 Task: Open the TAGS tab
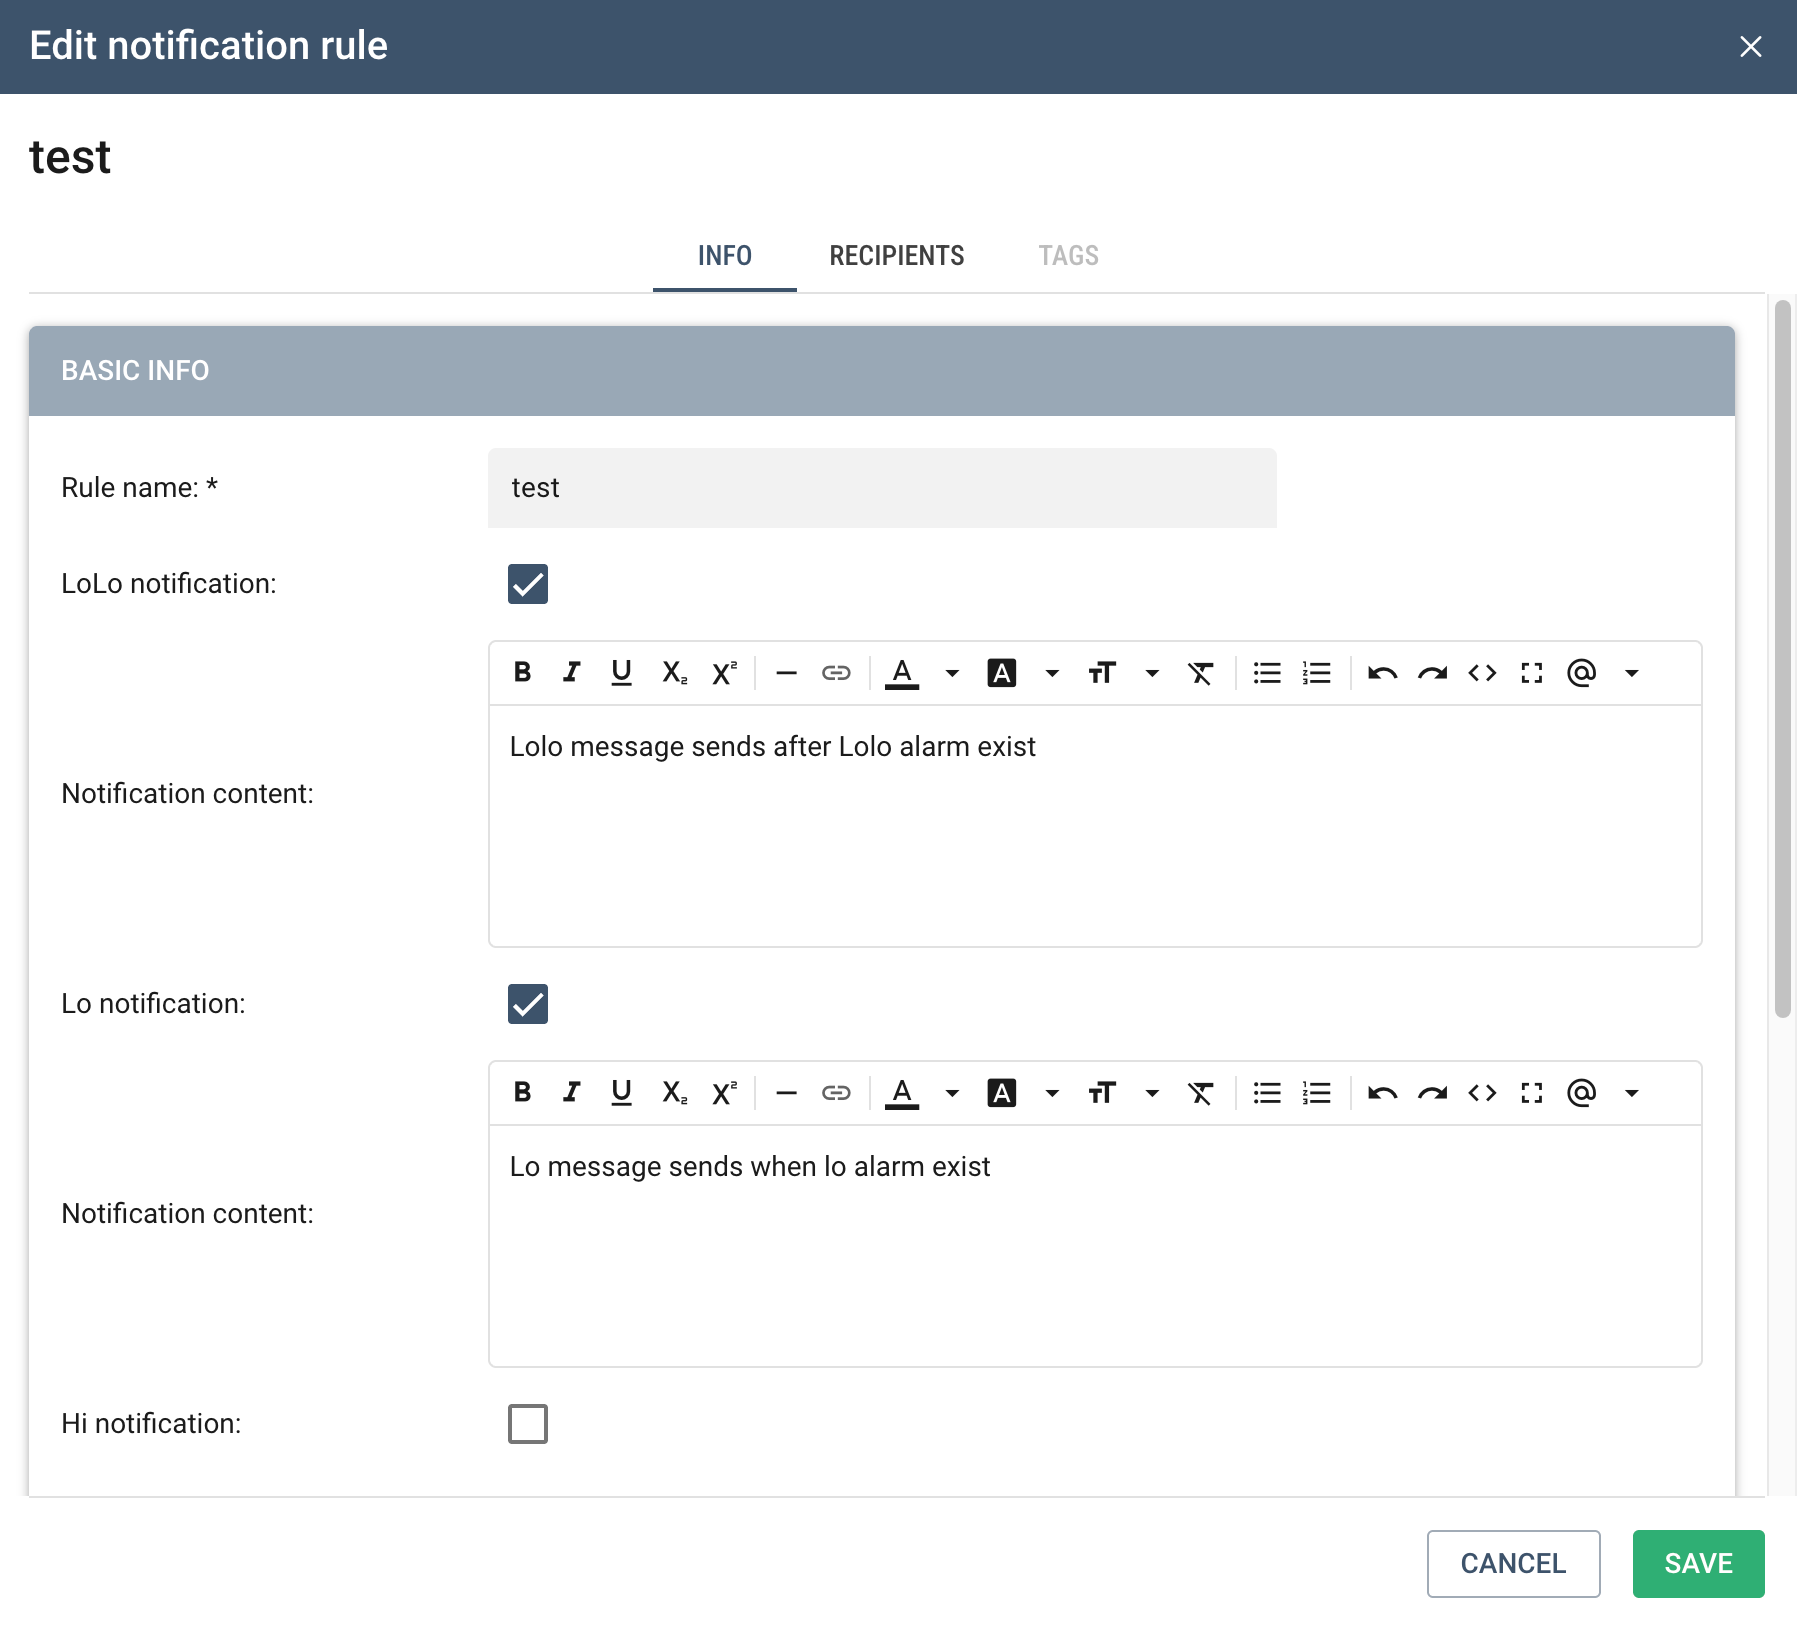[x=1068, y=256]
